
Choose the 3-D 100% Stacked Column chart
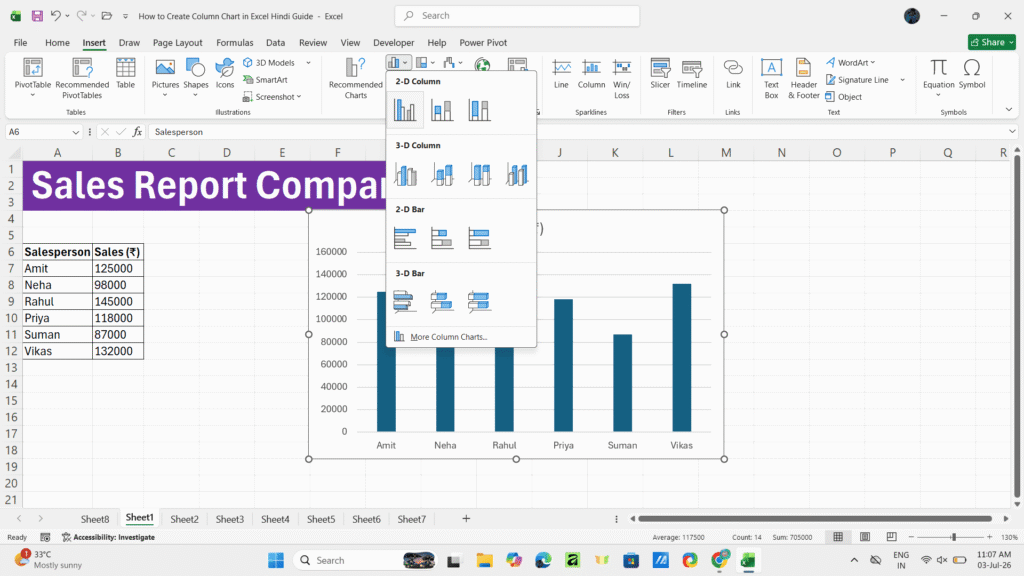tap(479, 174)
